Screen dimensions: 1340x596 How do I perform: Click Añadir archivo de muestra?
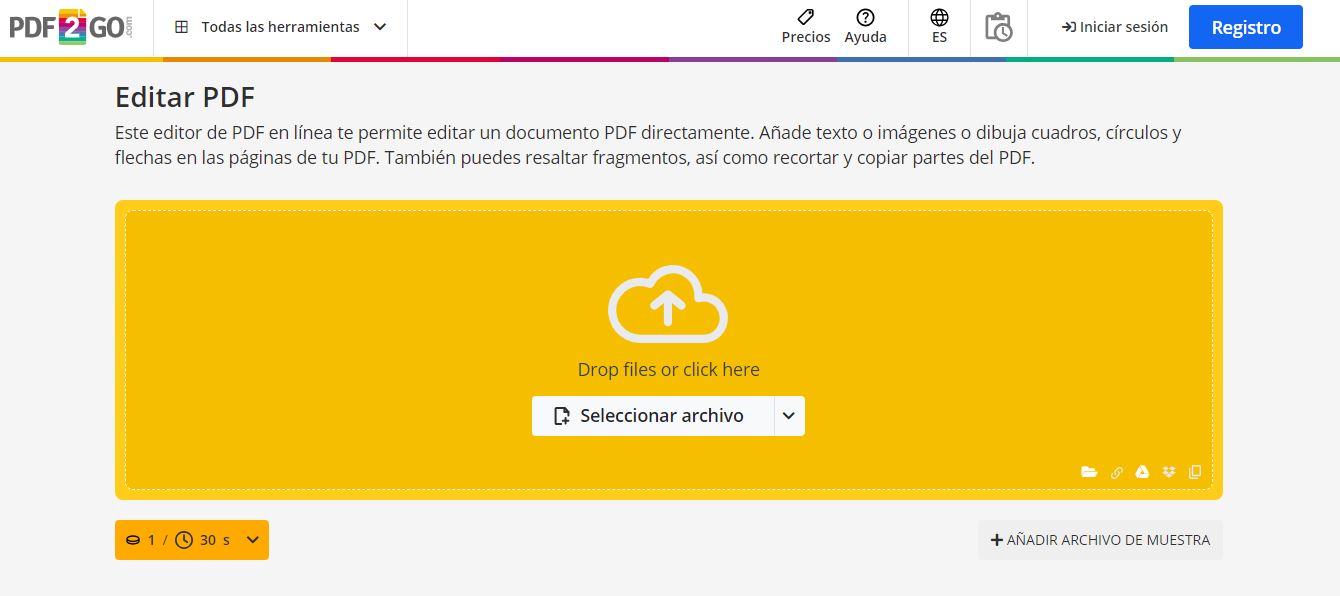(x=1100, y=540)
